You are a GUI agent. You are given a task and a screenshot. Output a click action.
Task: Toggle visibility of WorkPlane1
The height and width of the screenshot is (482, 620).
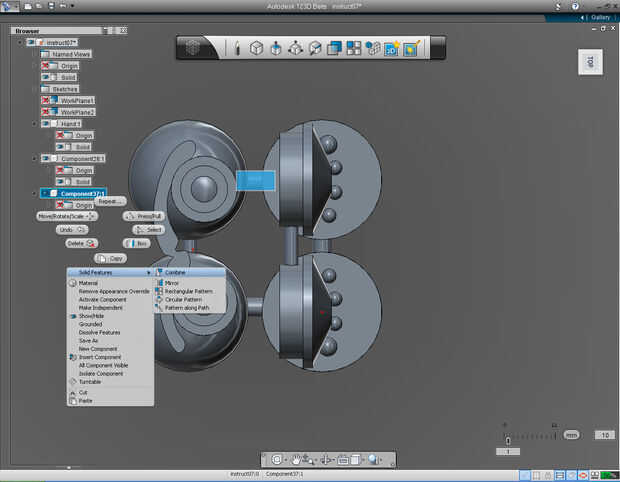click(x=45, y=100)
